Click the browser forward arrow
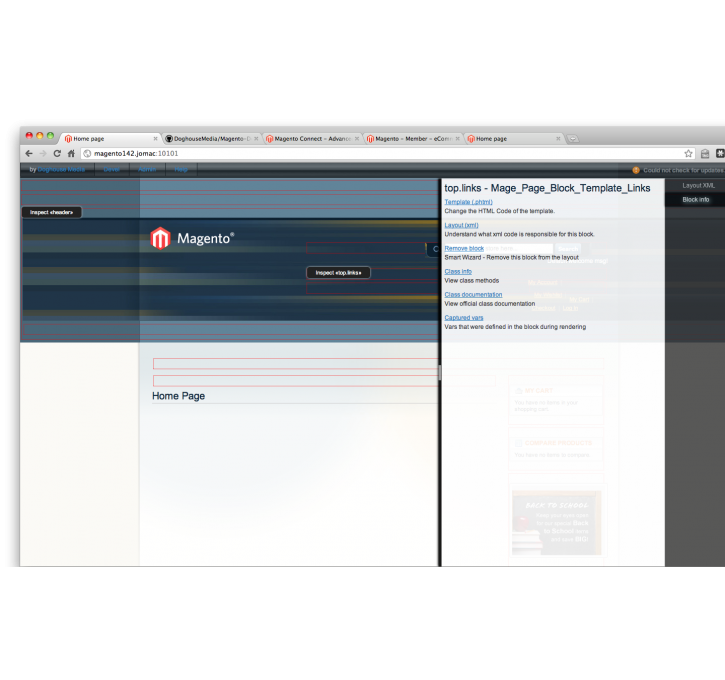Viewport: 725px width, 680px height. click(x=43, y=153)
